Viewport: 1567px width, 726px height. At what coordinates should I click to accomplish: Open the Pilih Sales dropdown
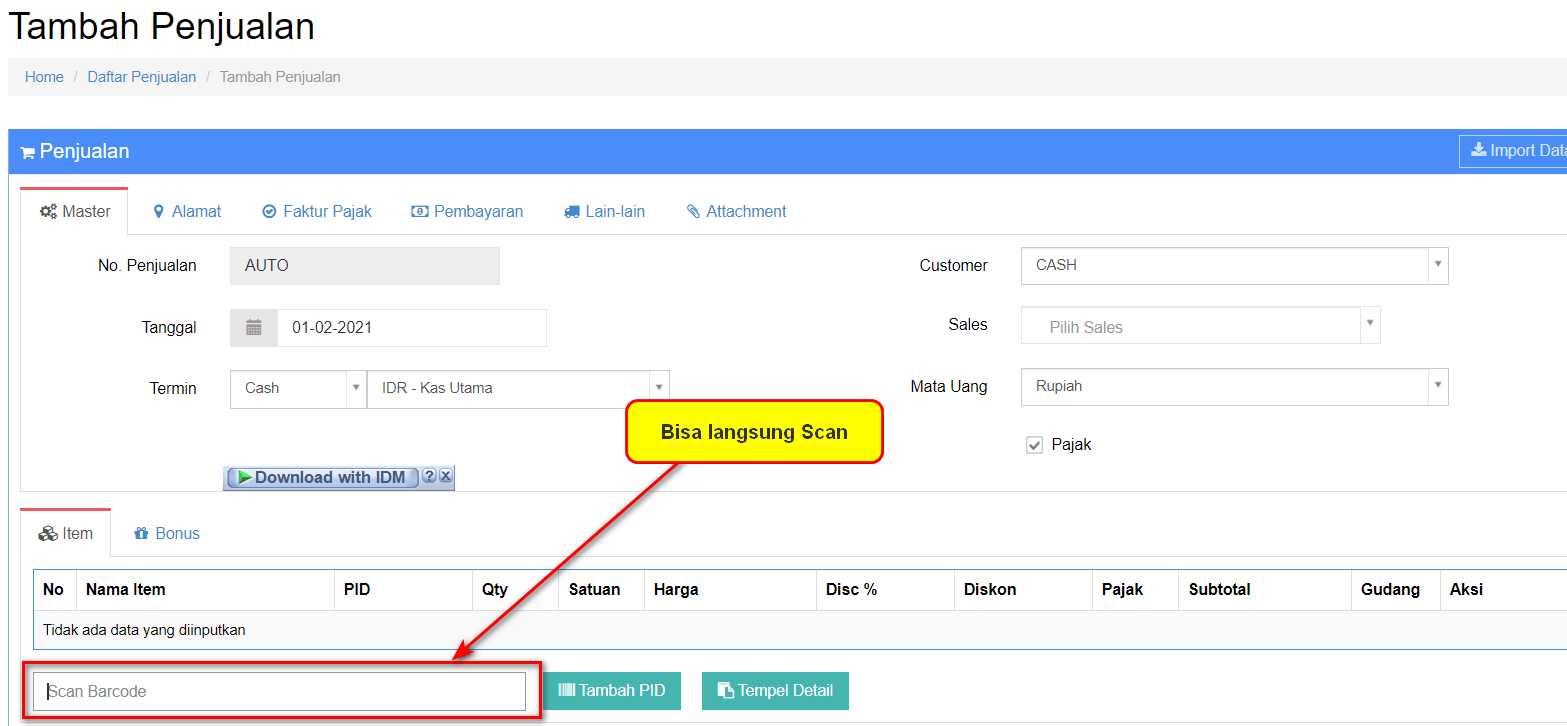coord(1200,326)
